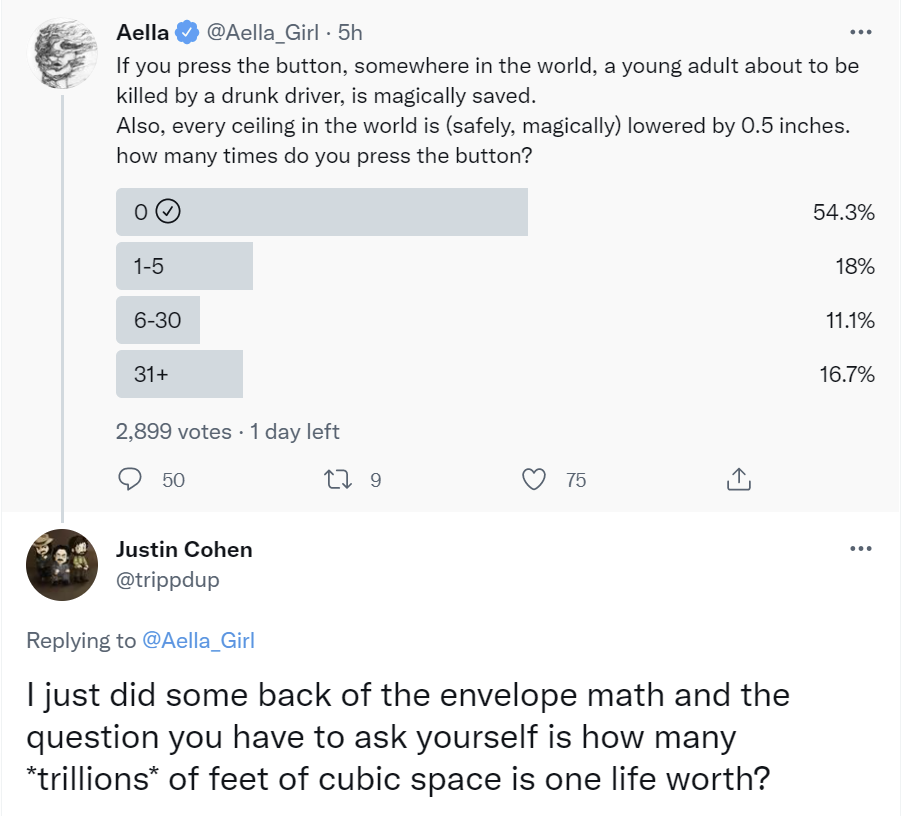
Task: Click the share upload icon
Action: point(737,480)
